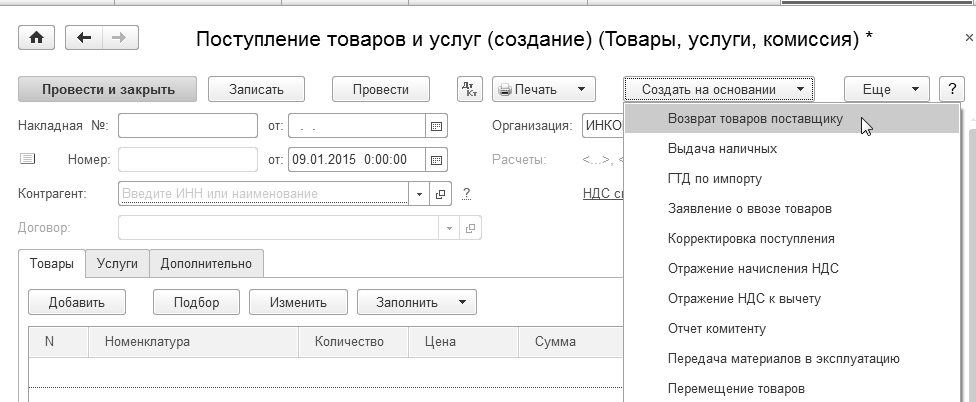
Task: Click the icon left of Номер
Action: click(x=27, y=159)
